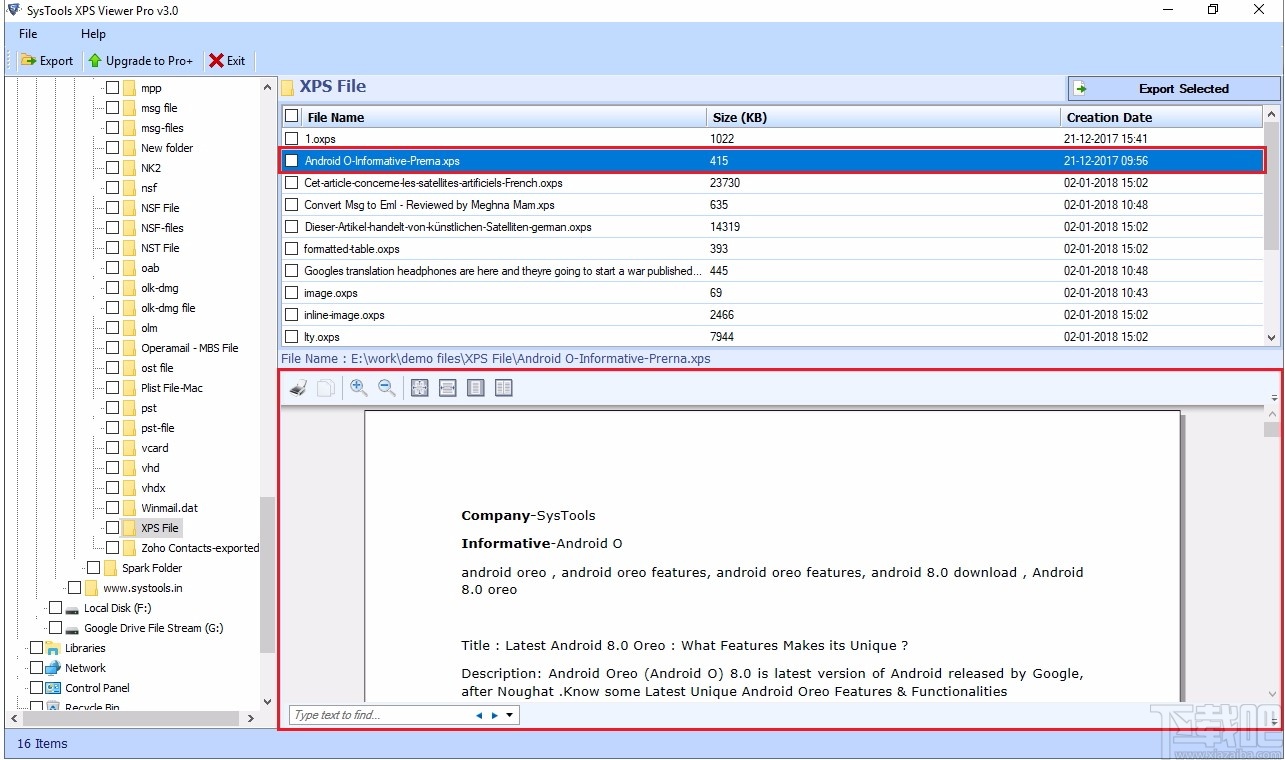Select the Zoom In magnifier icon
Screen dimensions: 1285x760
[359, 387]
